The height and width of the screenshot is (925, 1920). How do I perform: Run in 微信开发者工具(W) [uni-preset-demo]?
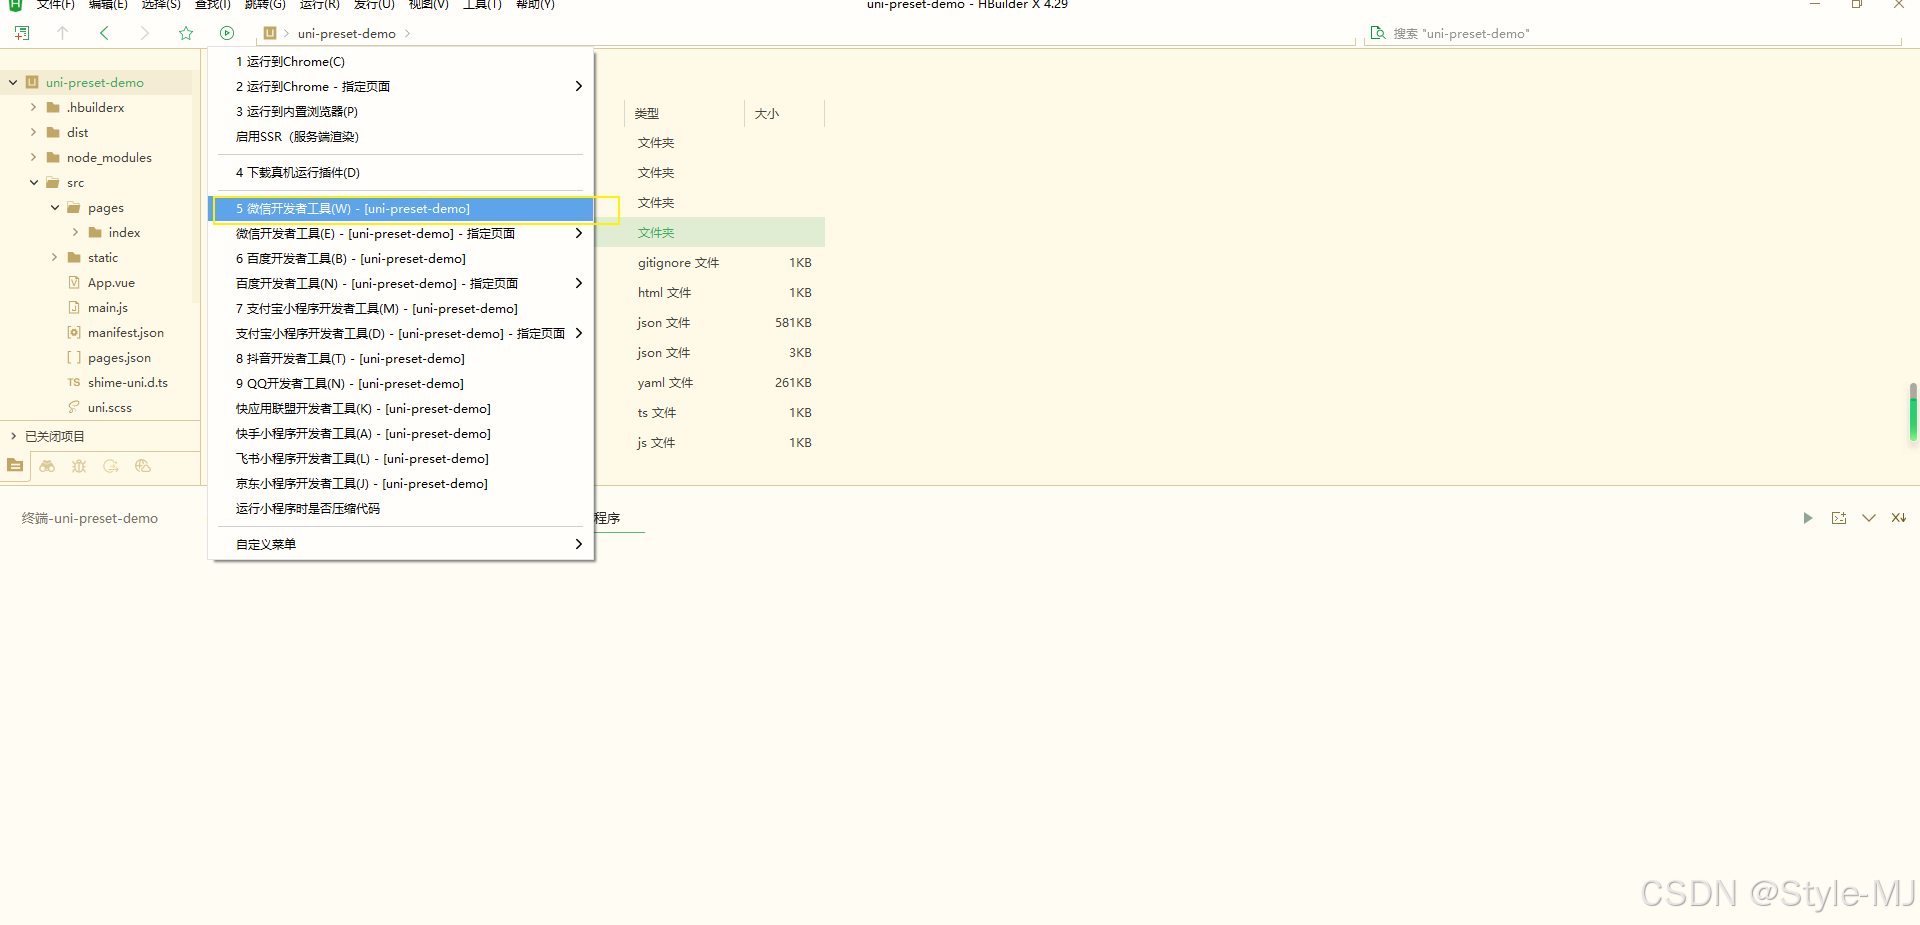(x=401, y=209)
